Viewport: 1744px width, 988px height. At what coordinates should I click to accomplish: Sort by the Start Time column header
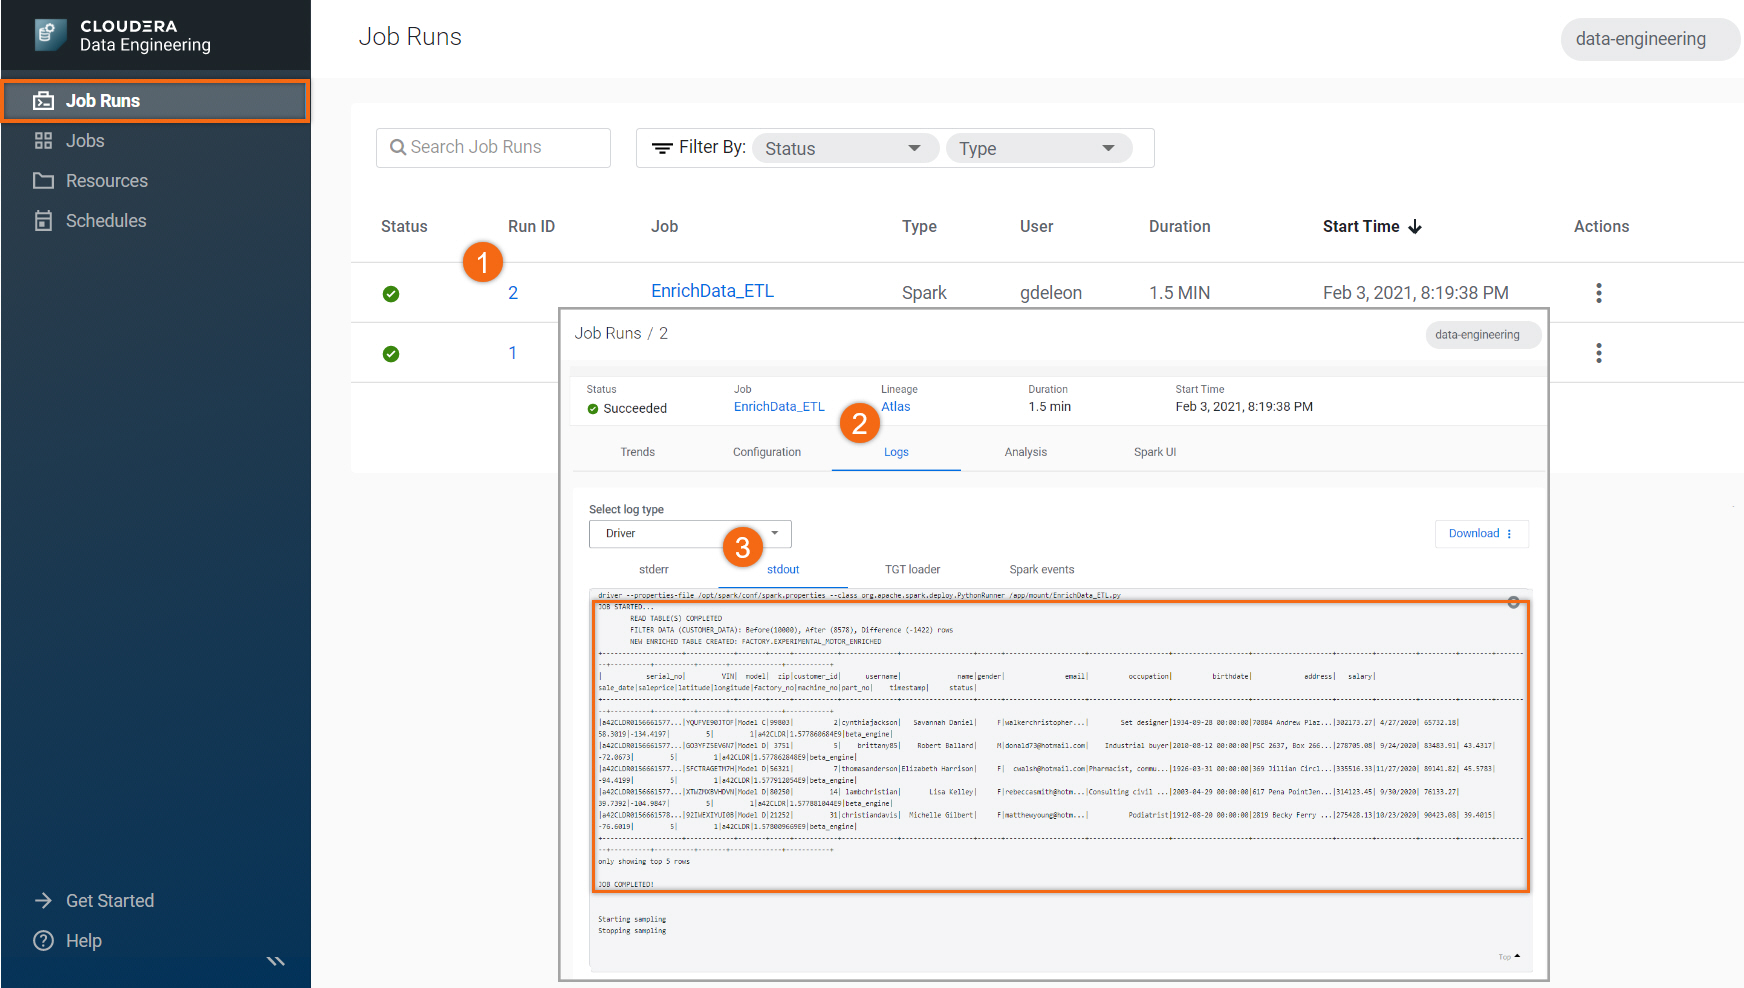[1361, 227]
